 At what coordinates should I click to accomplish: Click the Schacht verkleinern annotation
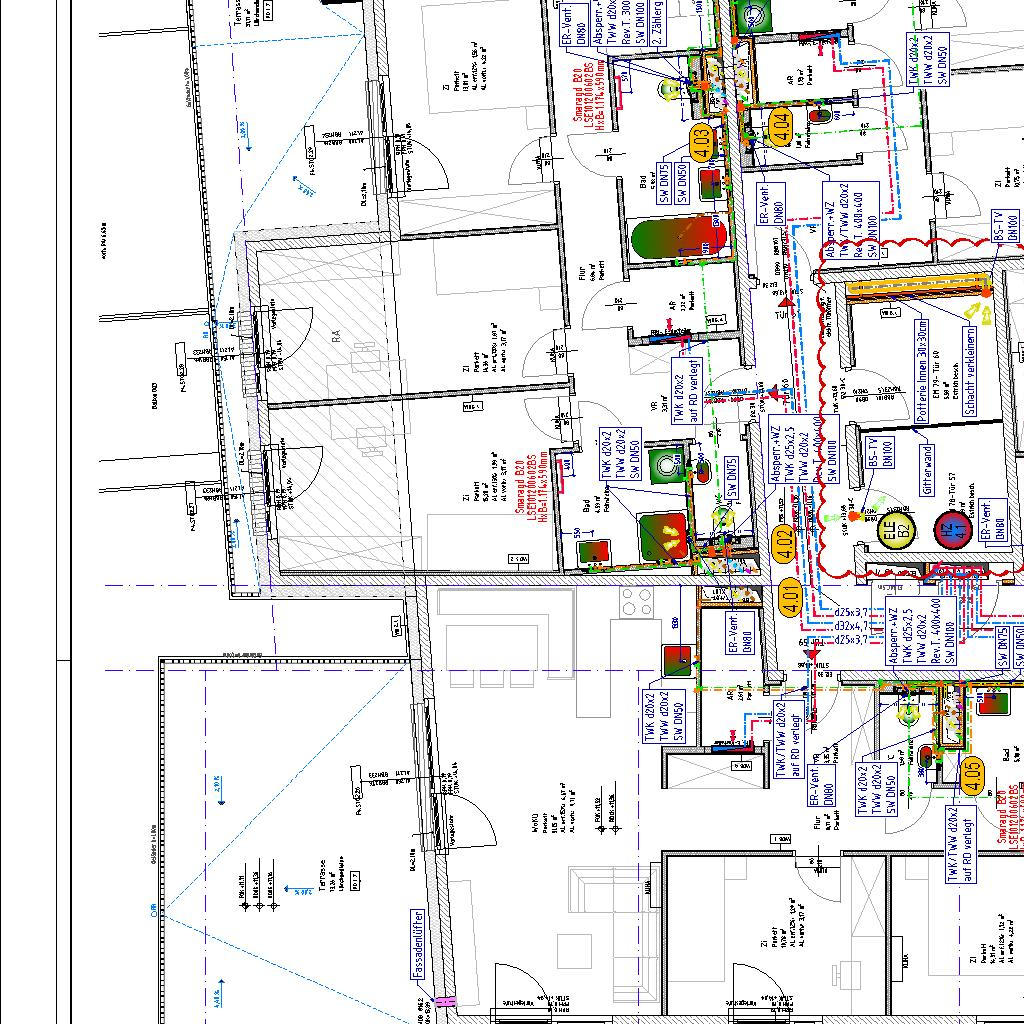(x=968, y=371)
